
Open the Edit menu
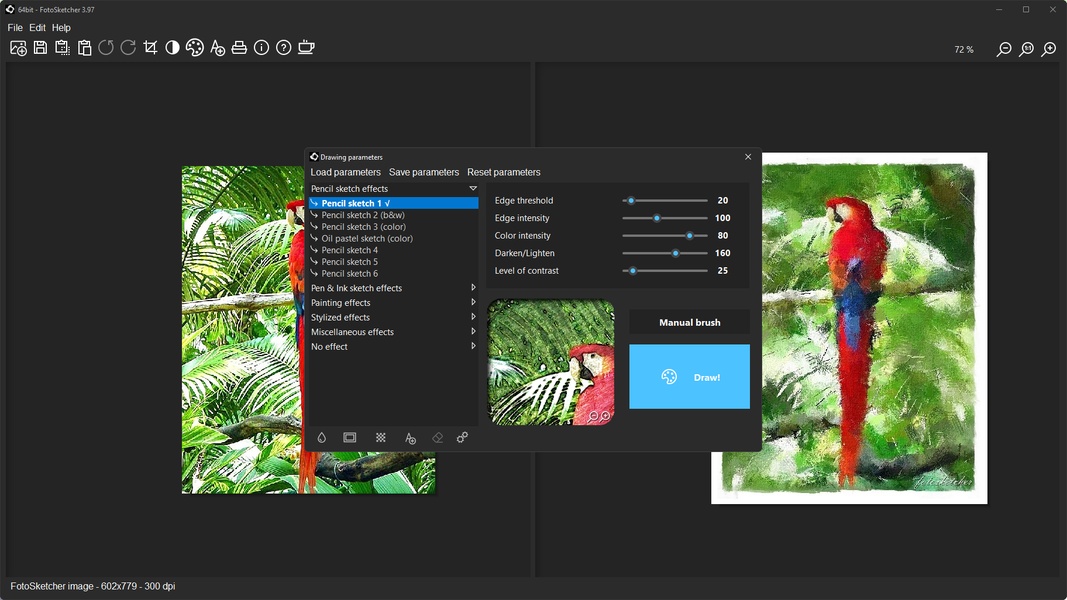coord(37,28)
